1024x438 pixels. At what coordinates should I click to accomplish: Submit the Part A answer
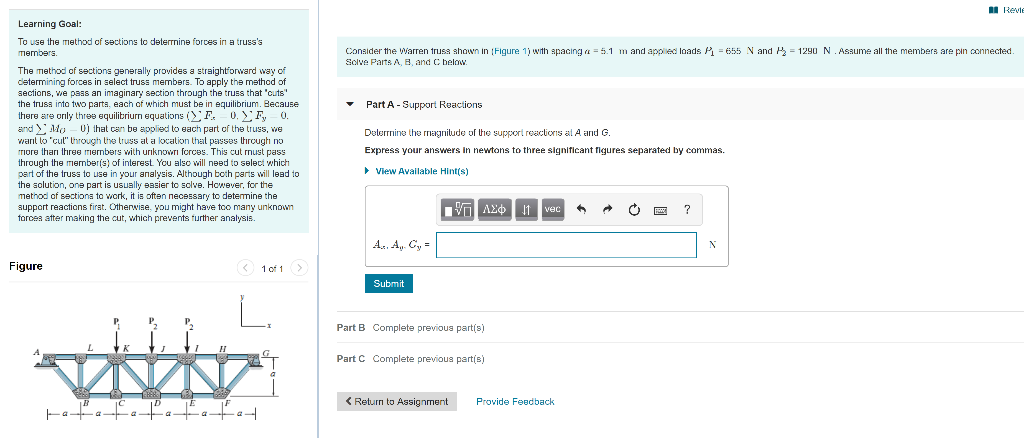[x=389, y=283]
